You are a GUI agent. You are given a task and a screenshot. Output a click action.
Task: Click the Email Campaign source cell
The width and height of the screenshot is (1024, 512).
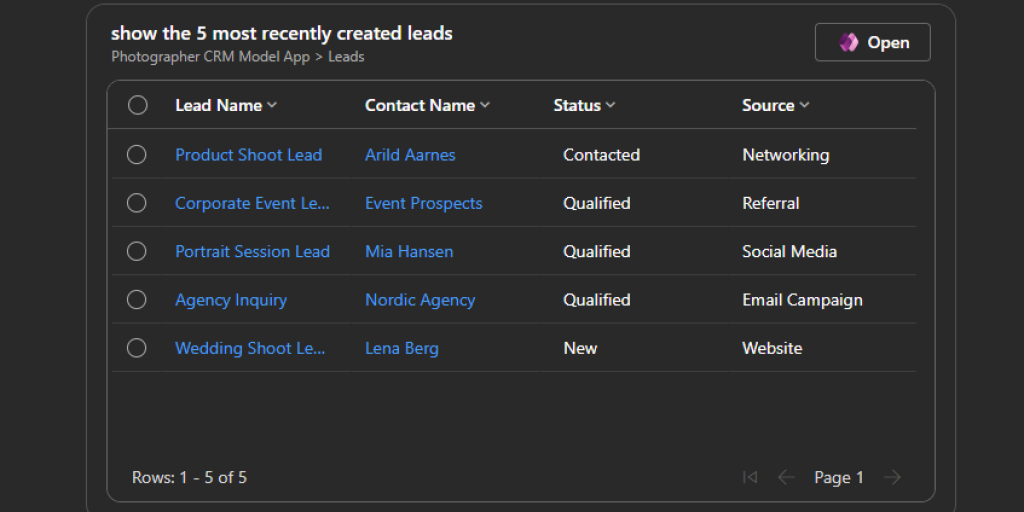click(x=802, y=300)
